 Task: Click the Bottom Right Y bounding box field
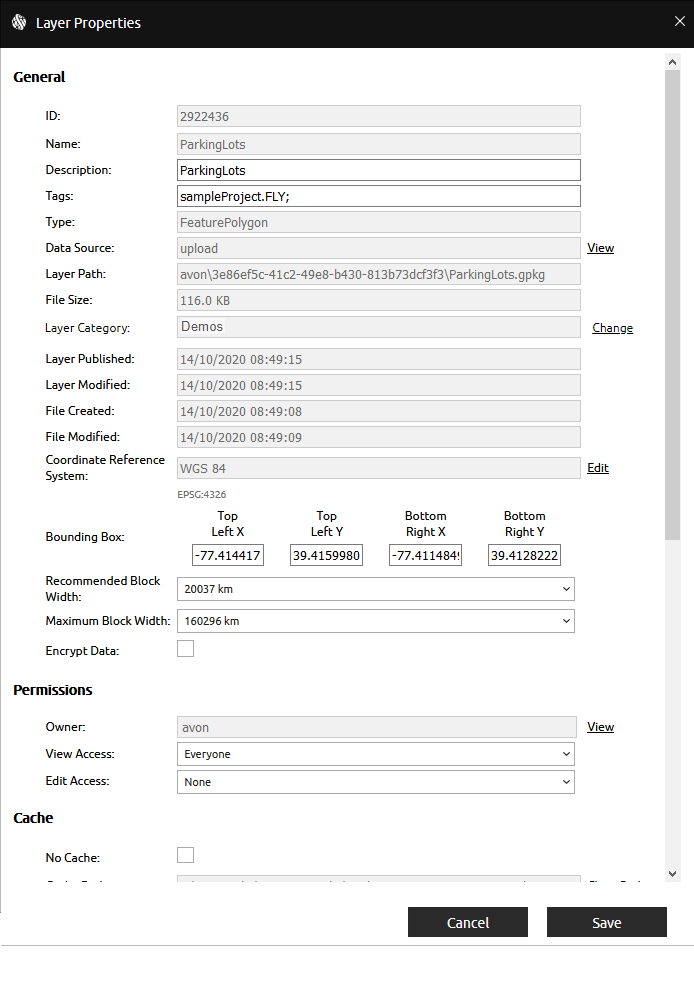click(x=525, y=555)
